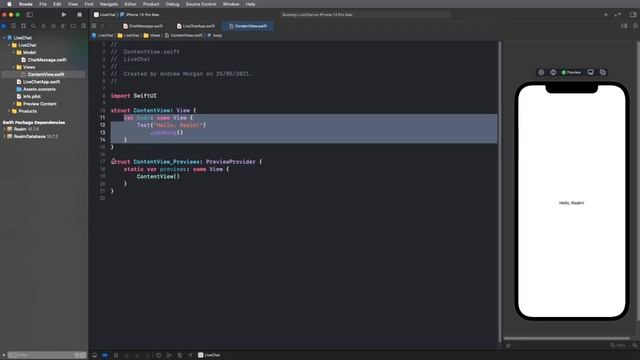This screenshot has width=640, height=360.
Task: Click the canvas horizontal scrollbar
Action: pos(567,338)
